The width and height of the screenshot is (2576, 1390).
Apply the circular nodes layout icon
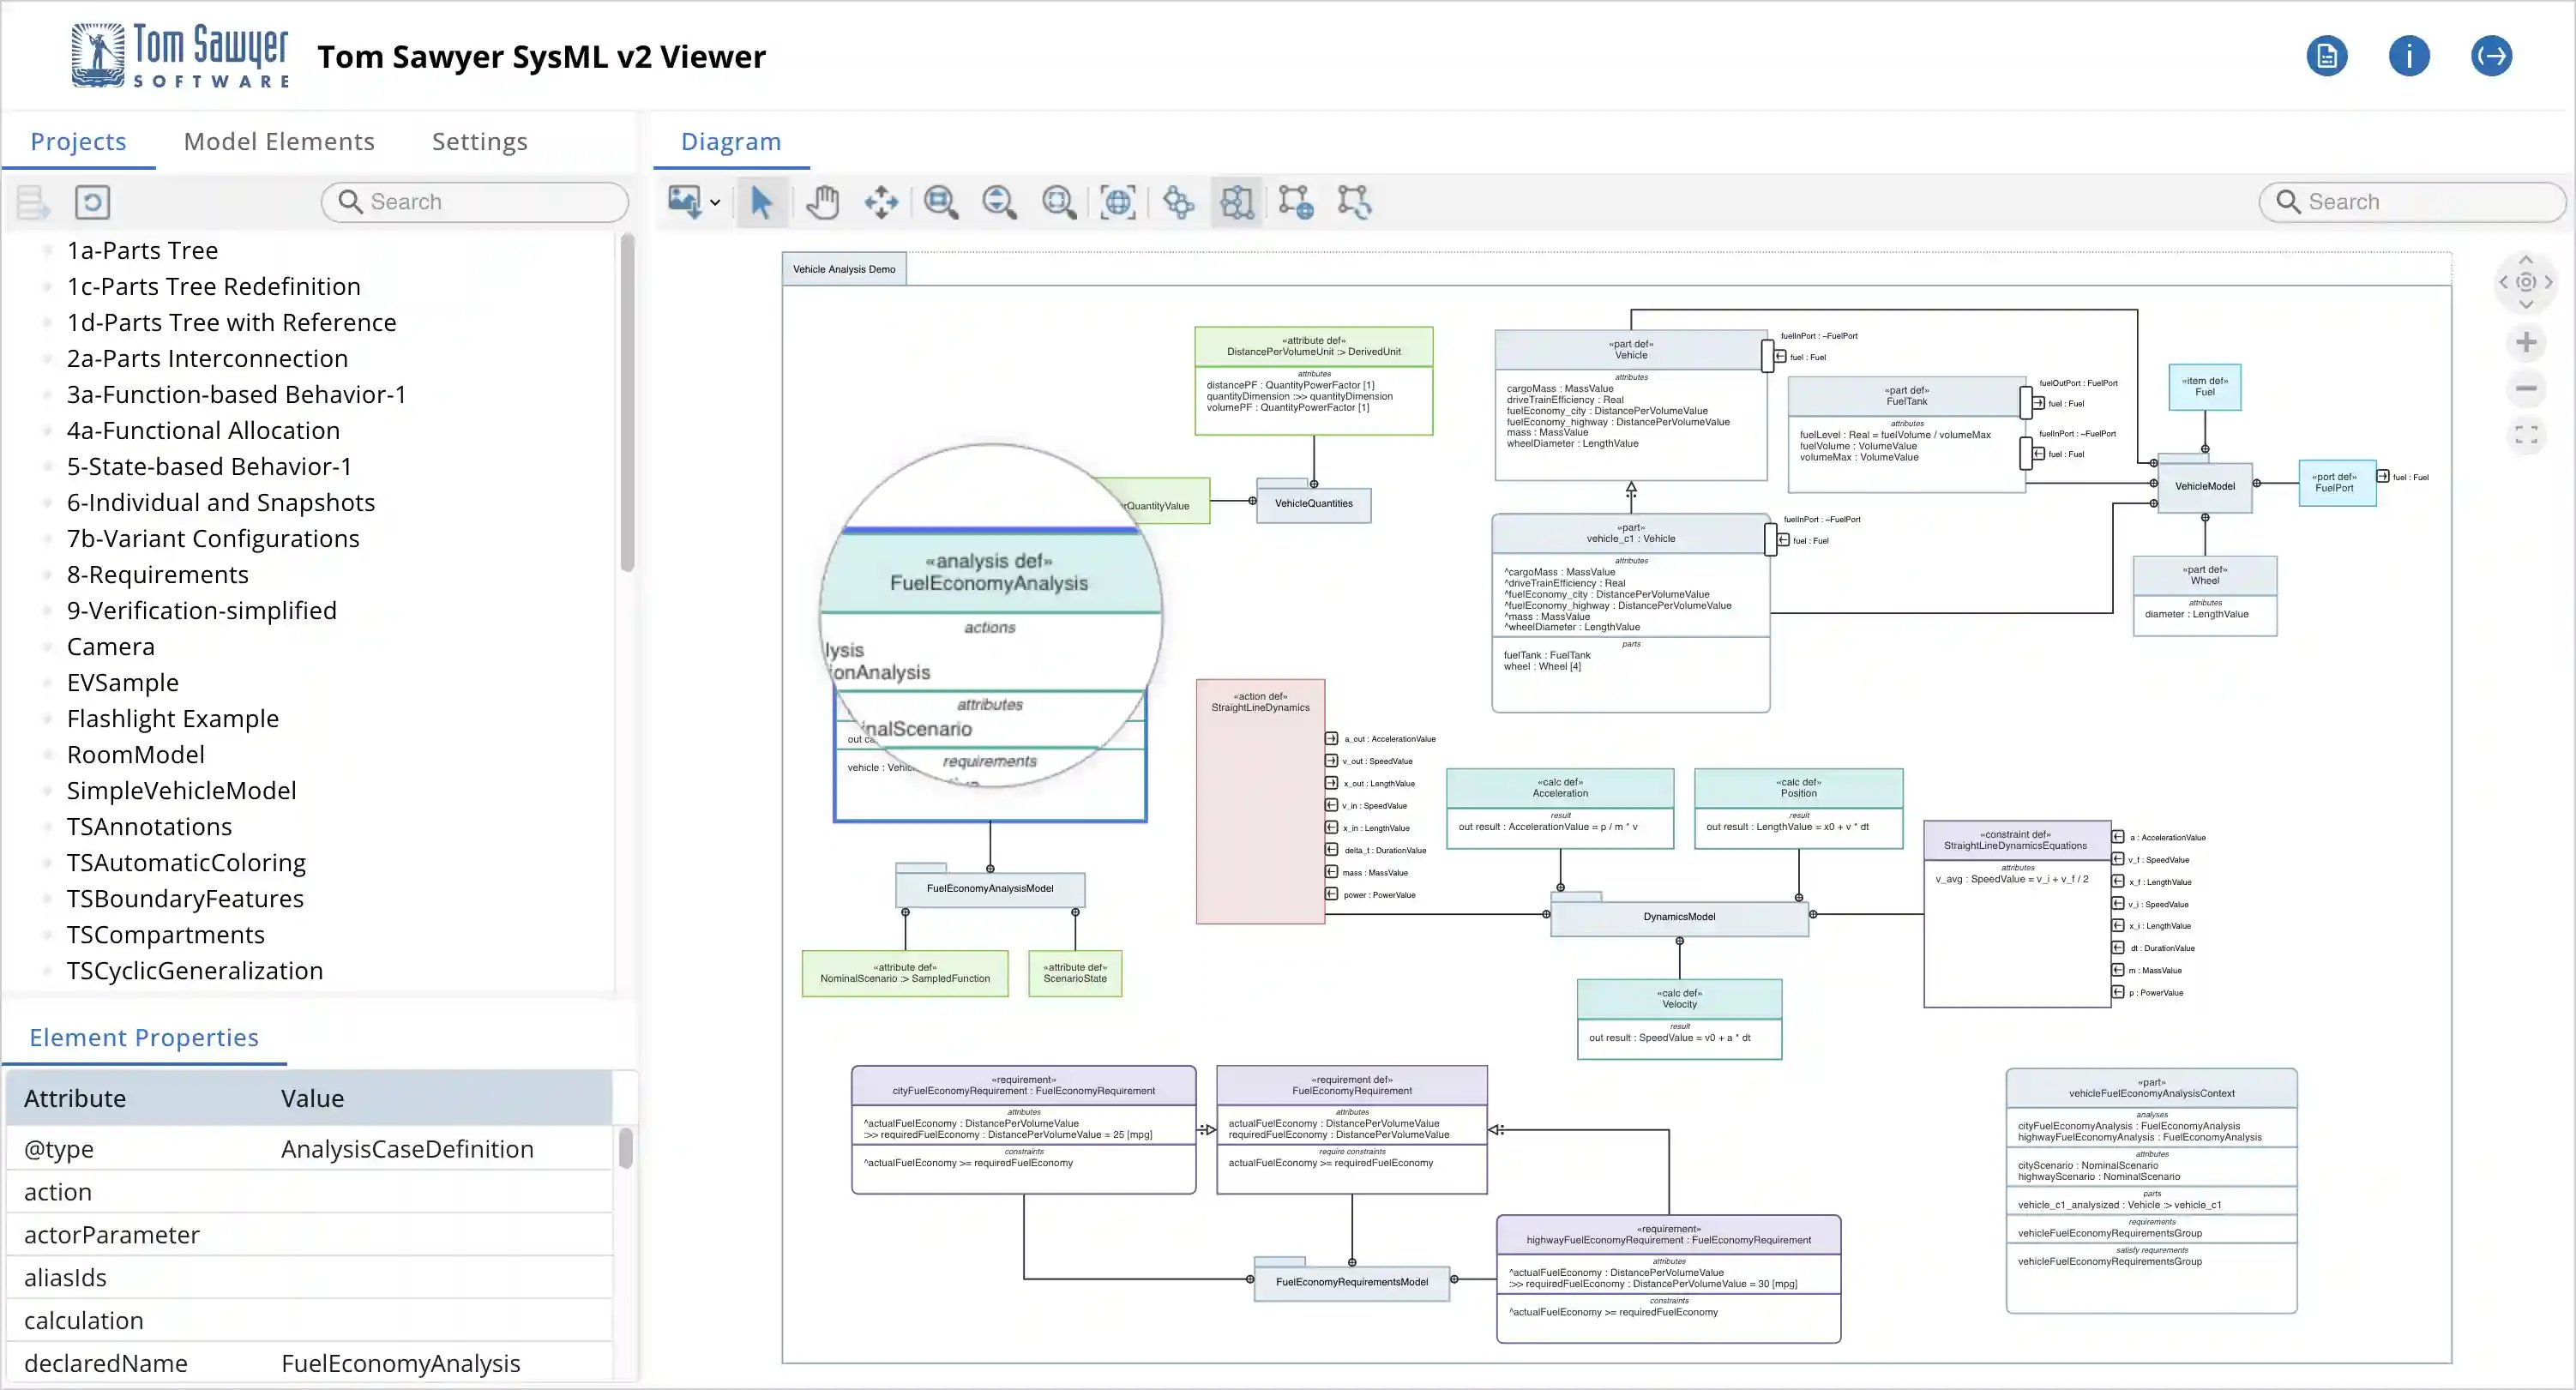pyautogui.click(x=1179, y=202)
